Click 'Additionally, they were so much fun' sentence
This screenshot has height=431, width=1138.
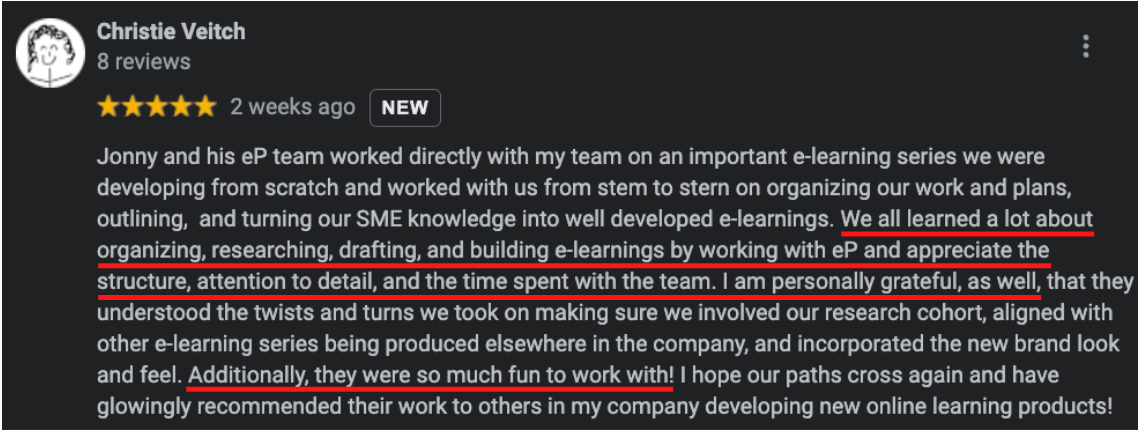tap(430, 376)
